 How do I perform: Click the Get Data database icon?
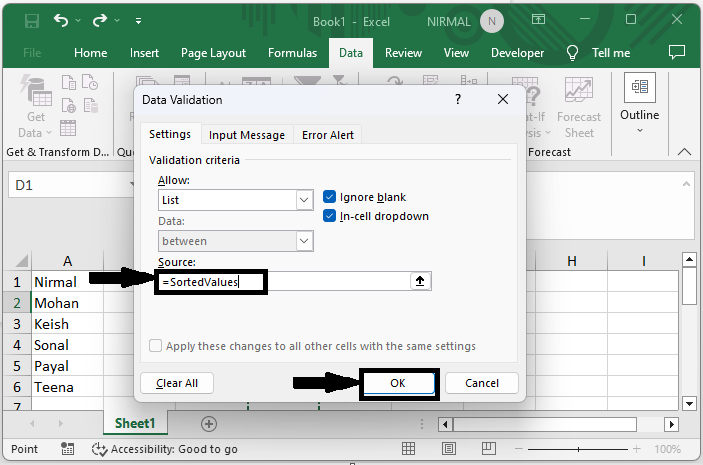36,92
